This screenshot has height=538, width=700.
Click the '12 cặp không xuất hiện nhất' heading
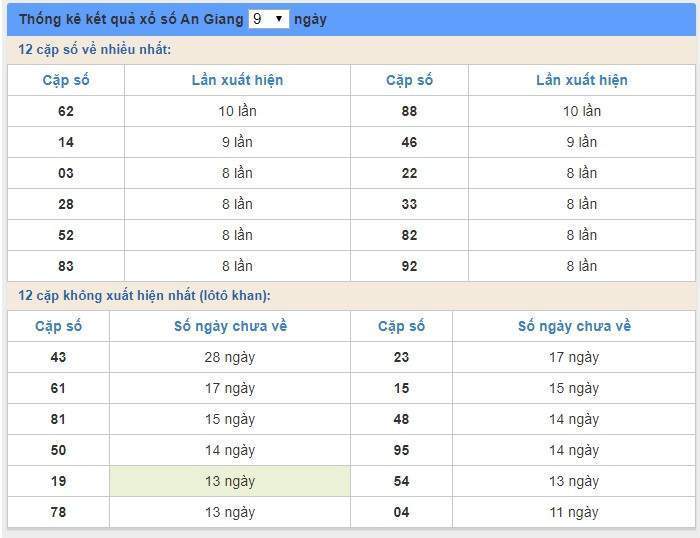pyautogui.click(x=144, y=296)
